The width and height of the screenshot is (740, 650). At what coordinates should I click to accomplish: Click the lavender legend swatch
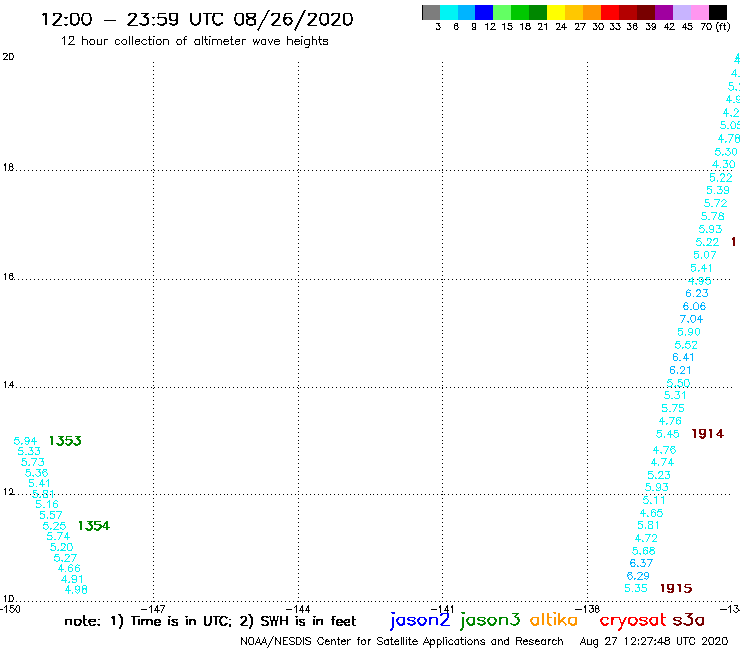(681, 12)
